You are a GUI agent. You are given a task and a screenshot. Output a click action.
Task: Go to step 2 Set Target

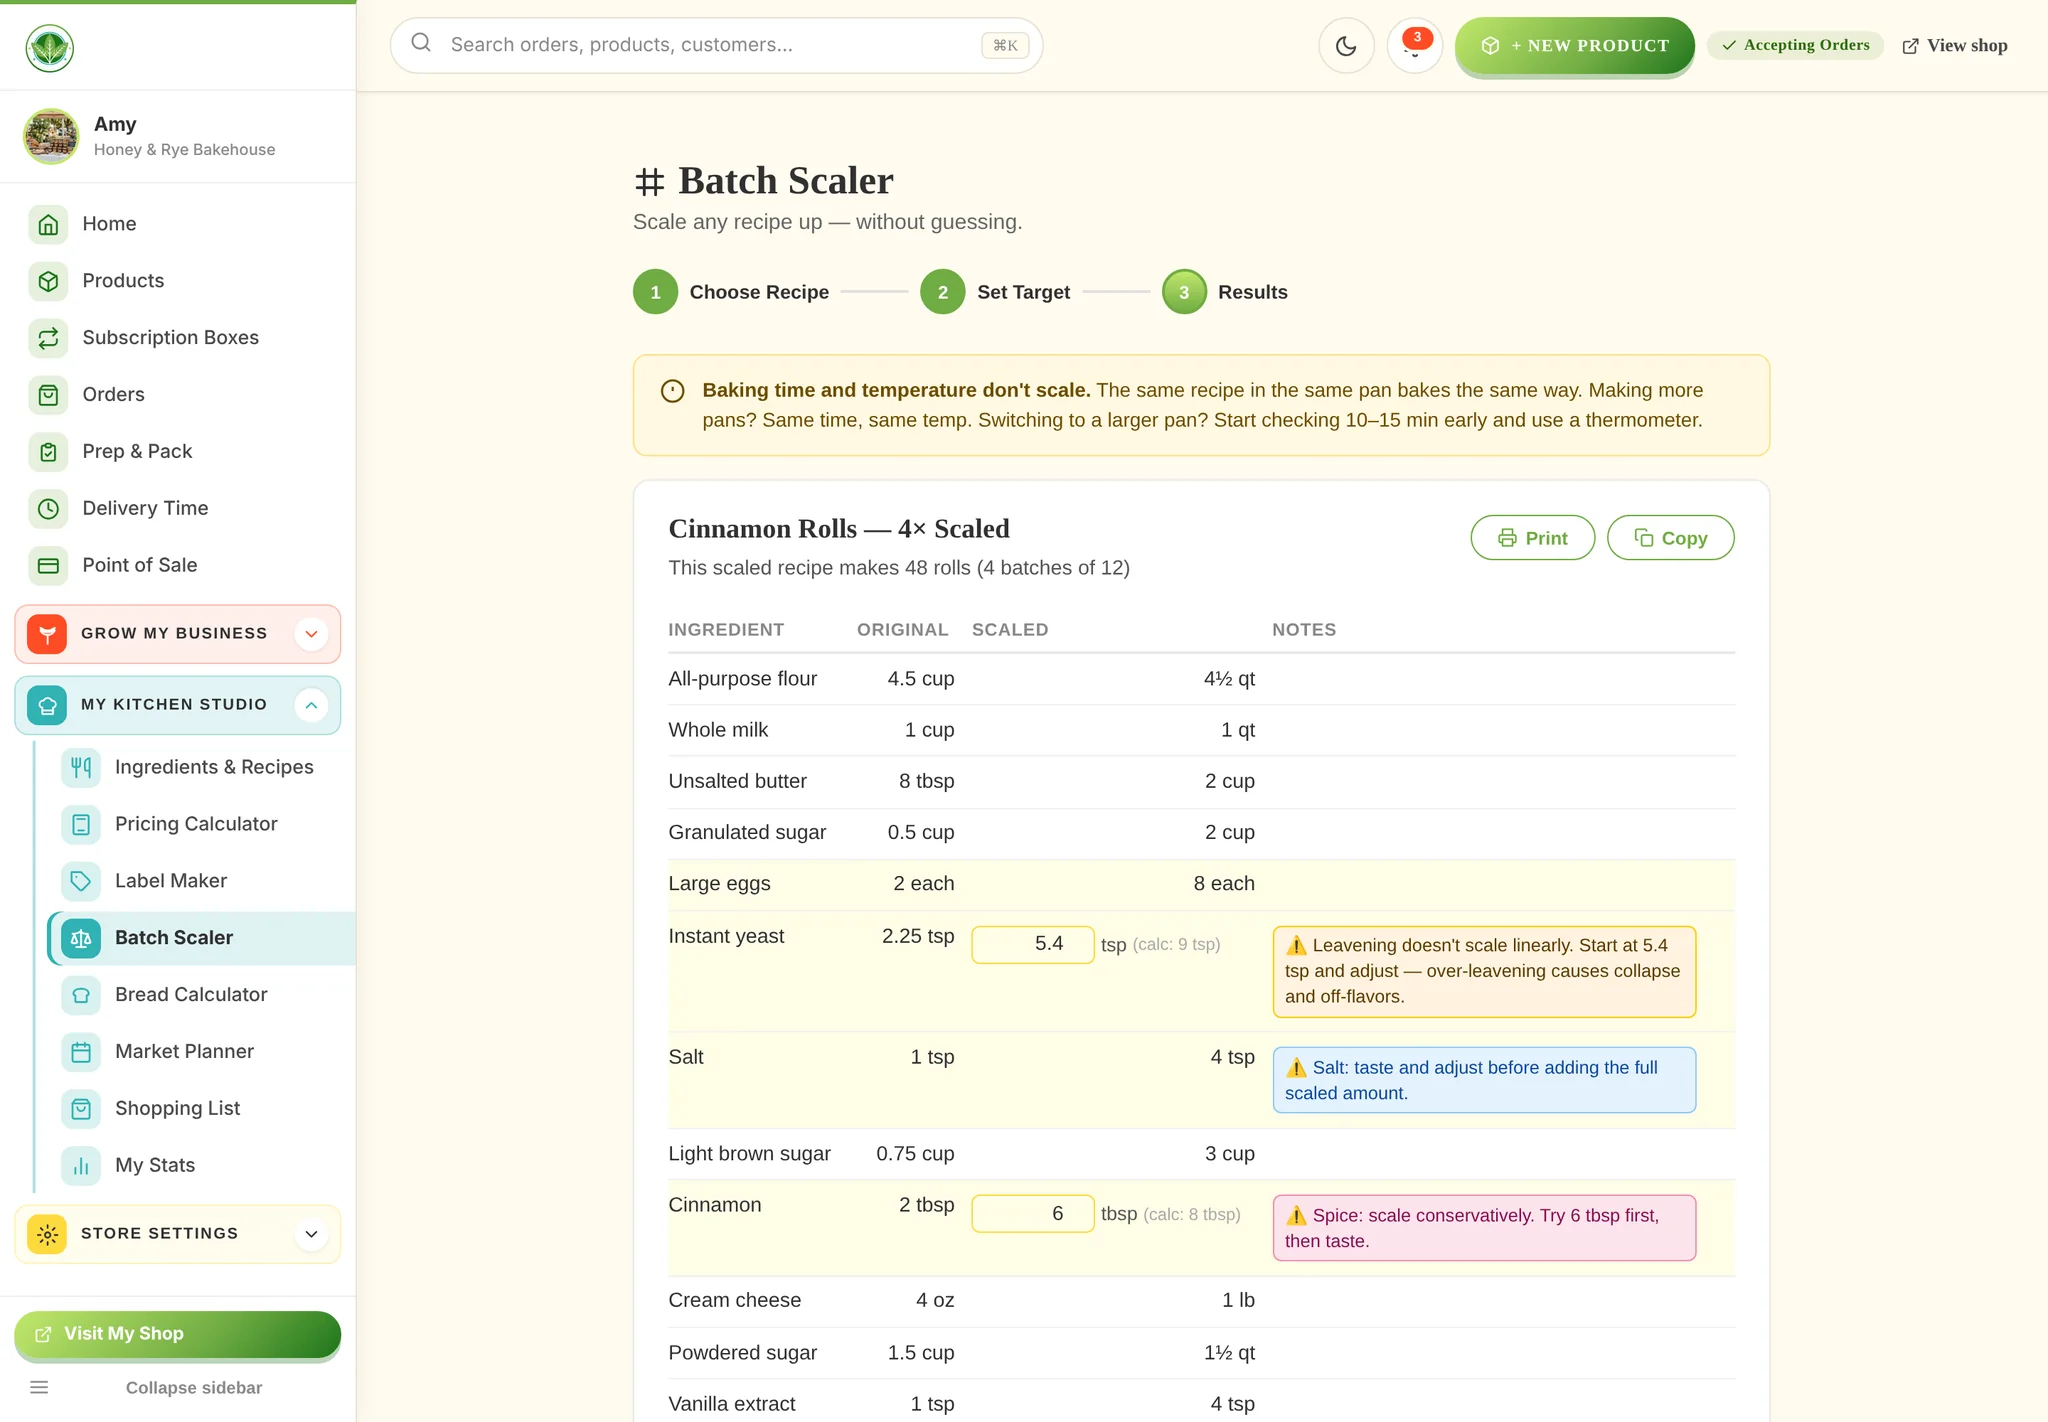996,292
